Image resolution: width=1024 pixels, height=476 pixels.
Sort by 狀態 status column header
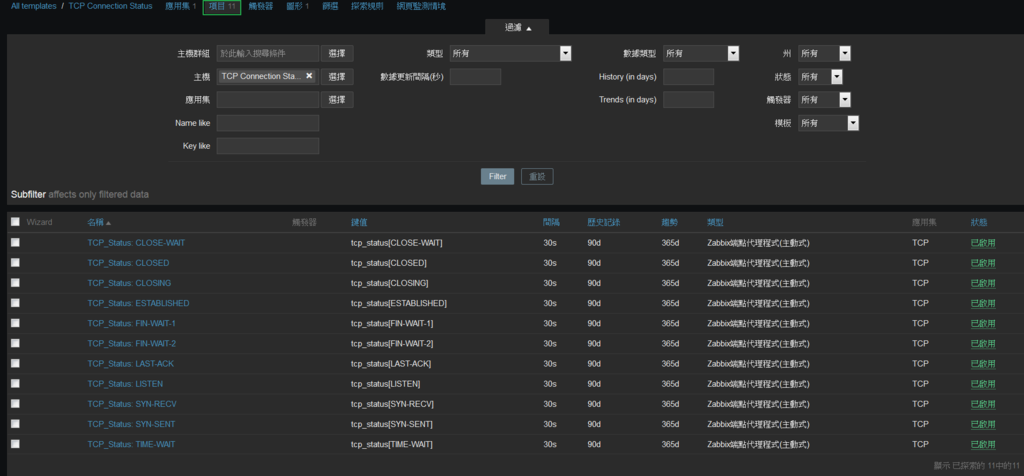coord(980,223)
